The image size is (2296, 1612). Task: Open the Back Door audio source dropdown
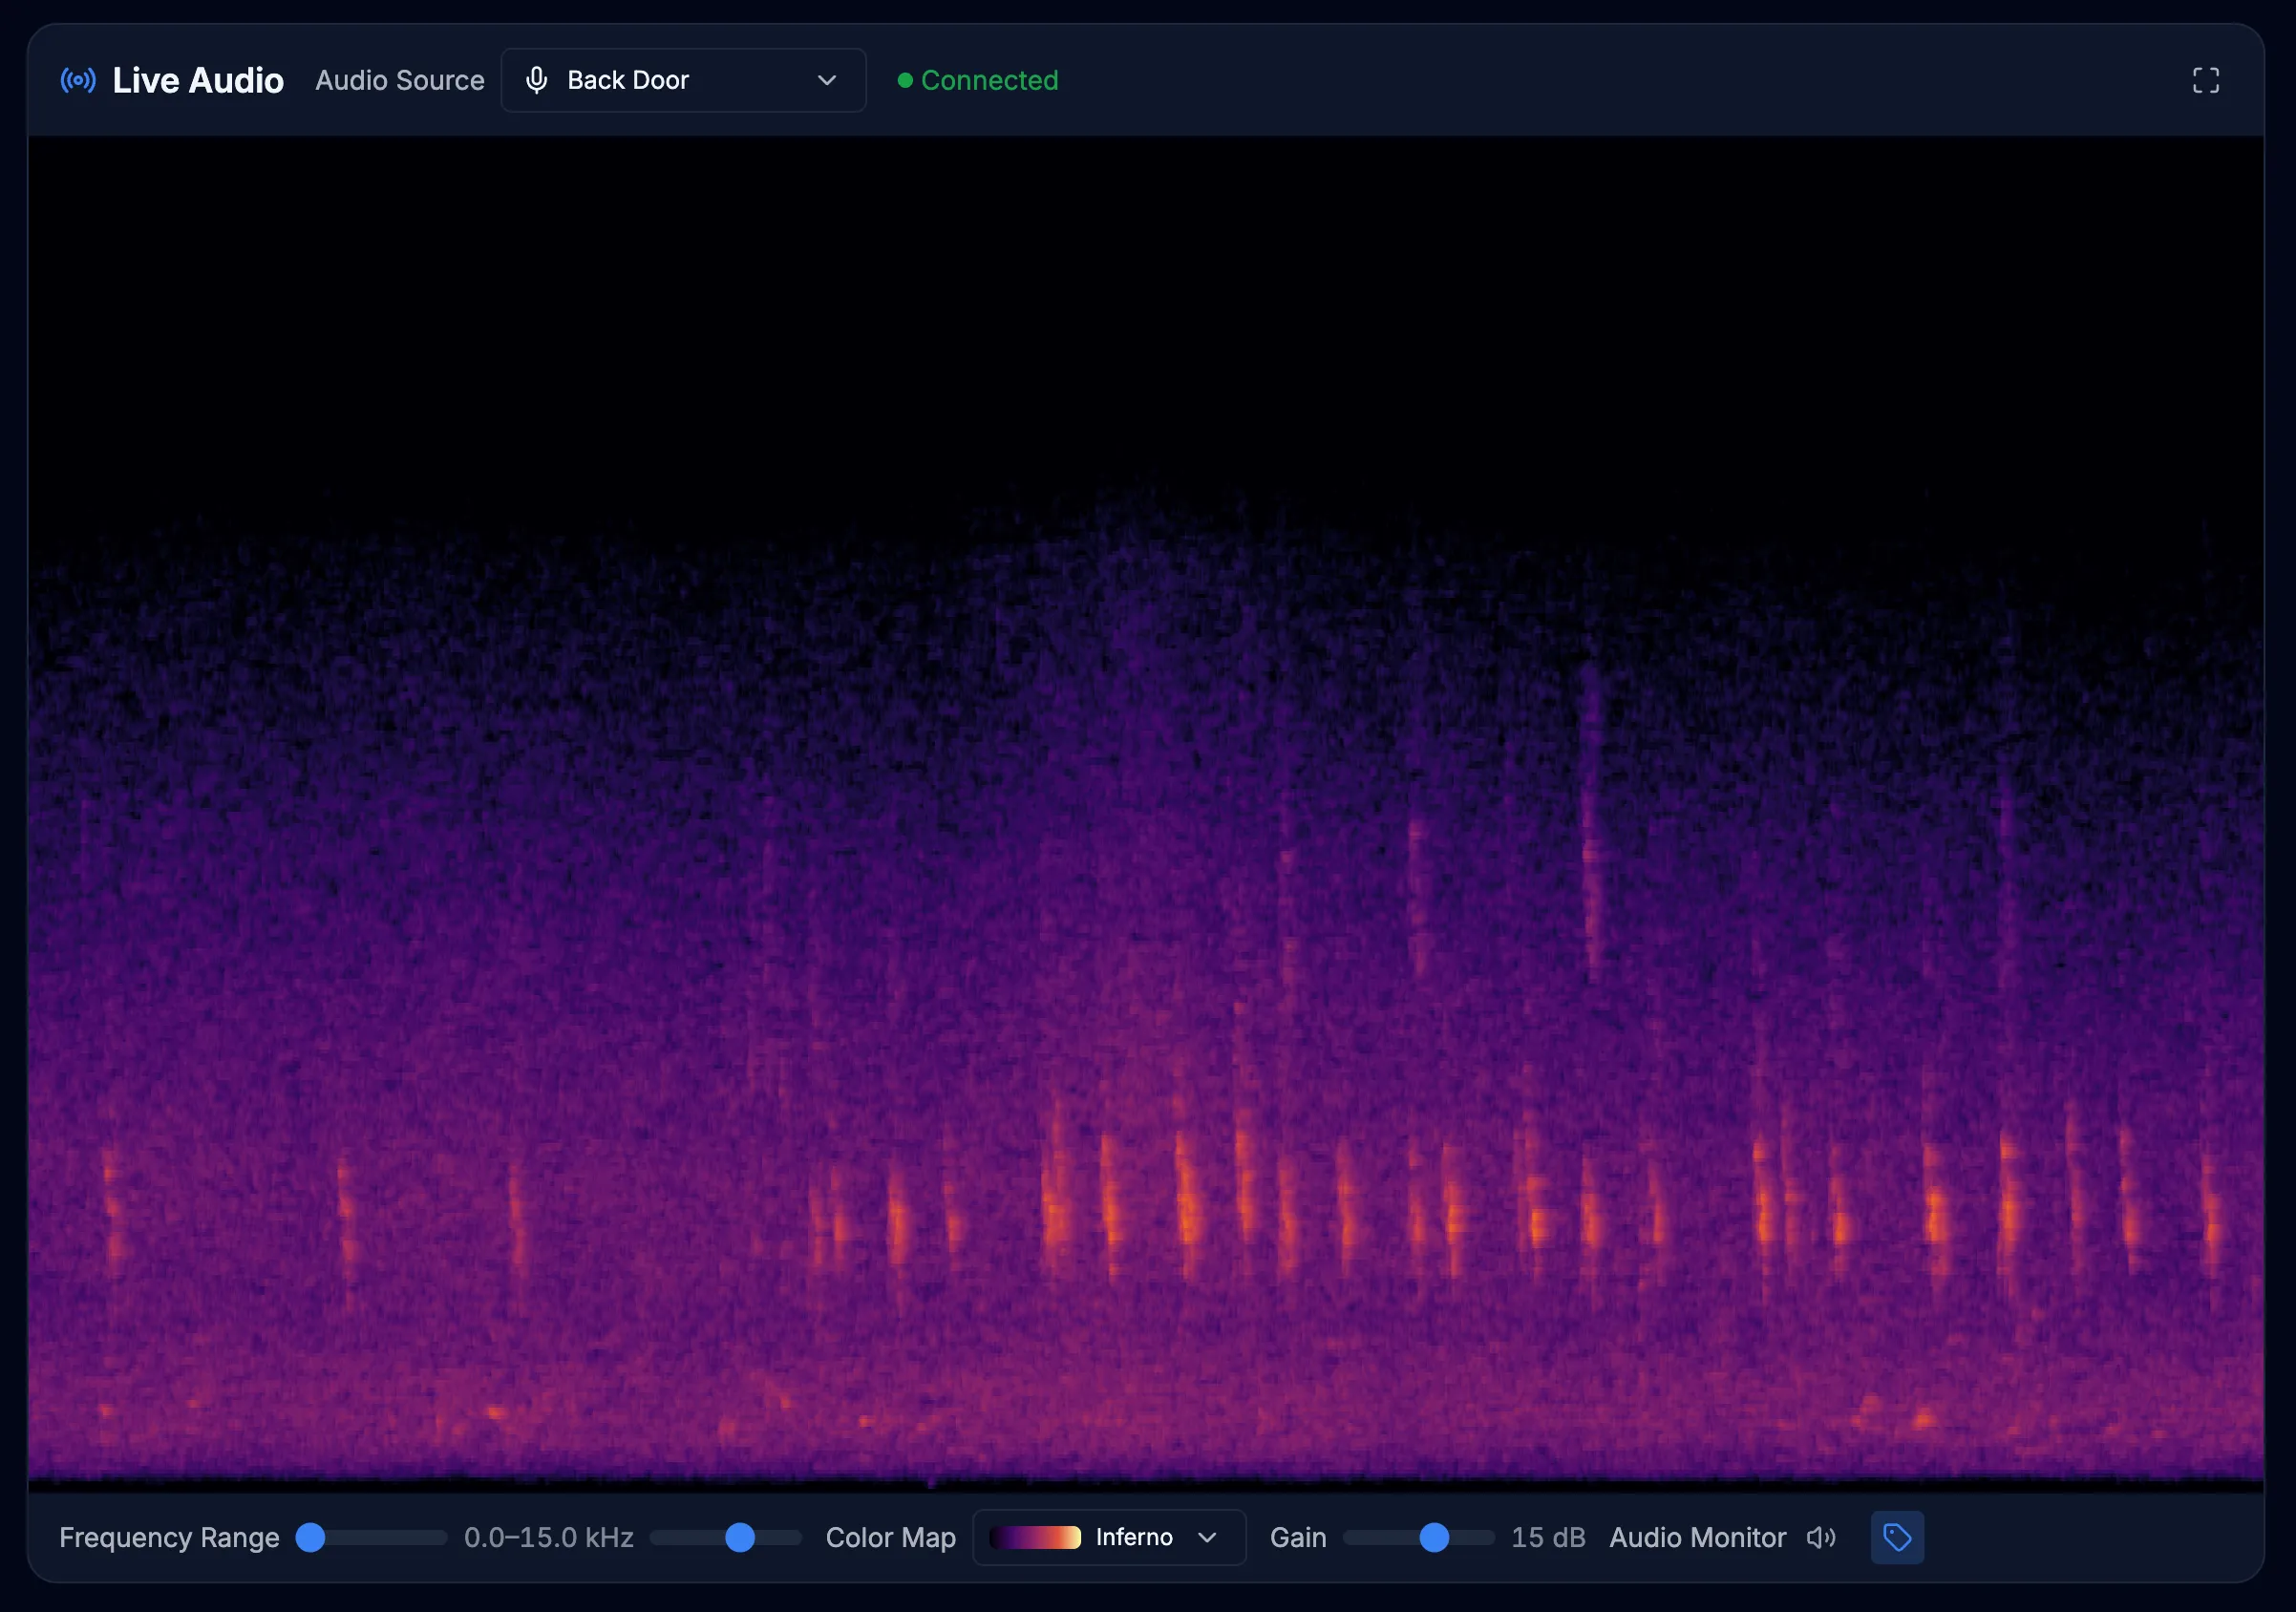[683, 80]
